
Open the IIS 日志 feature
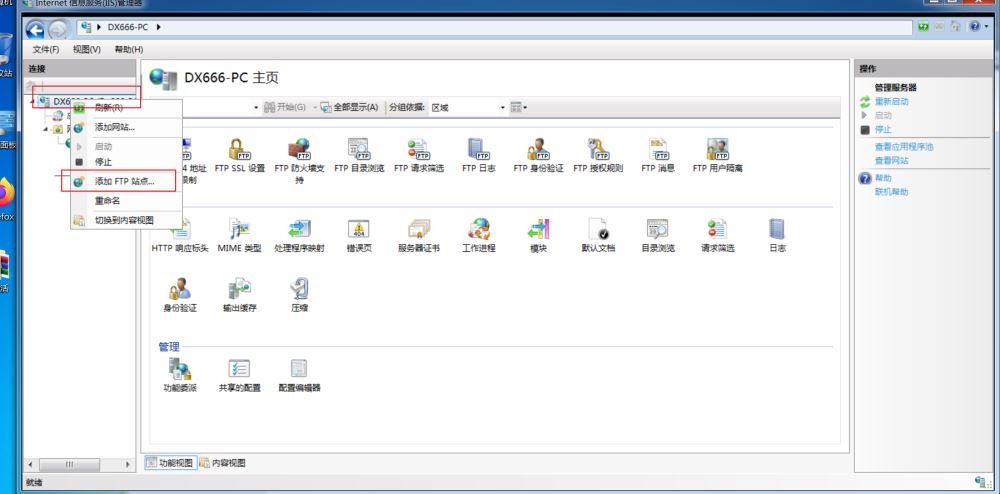[777, 235]
